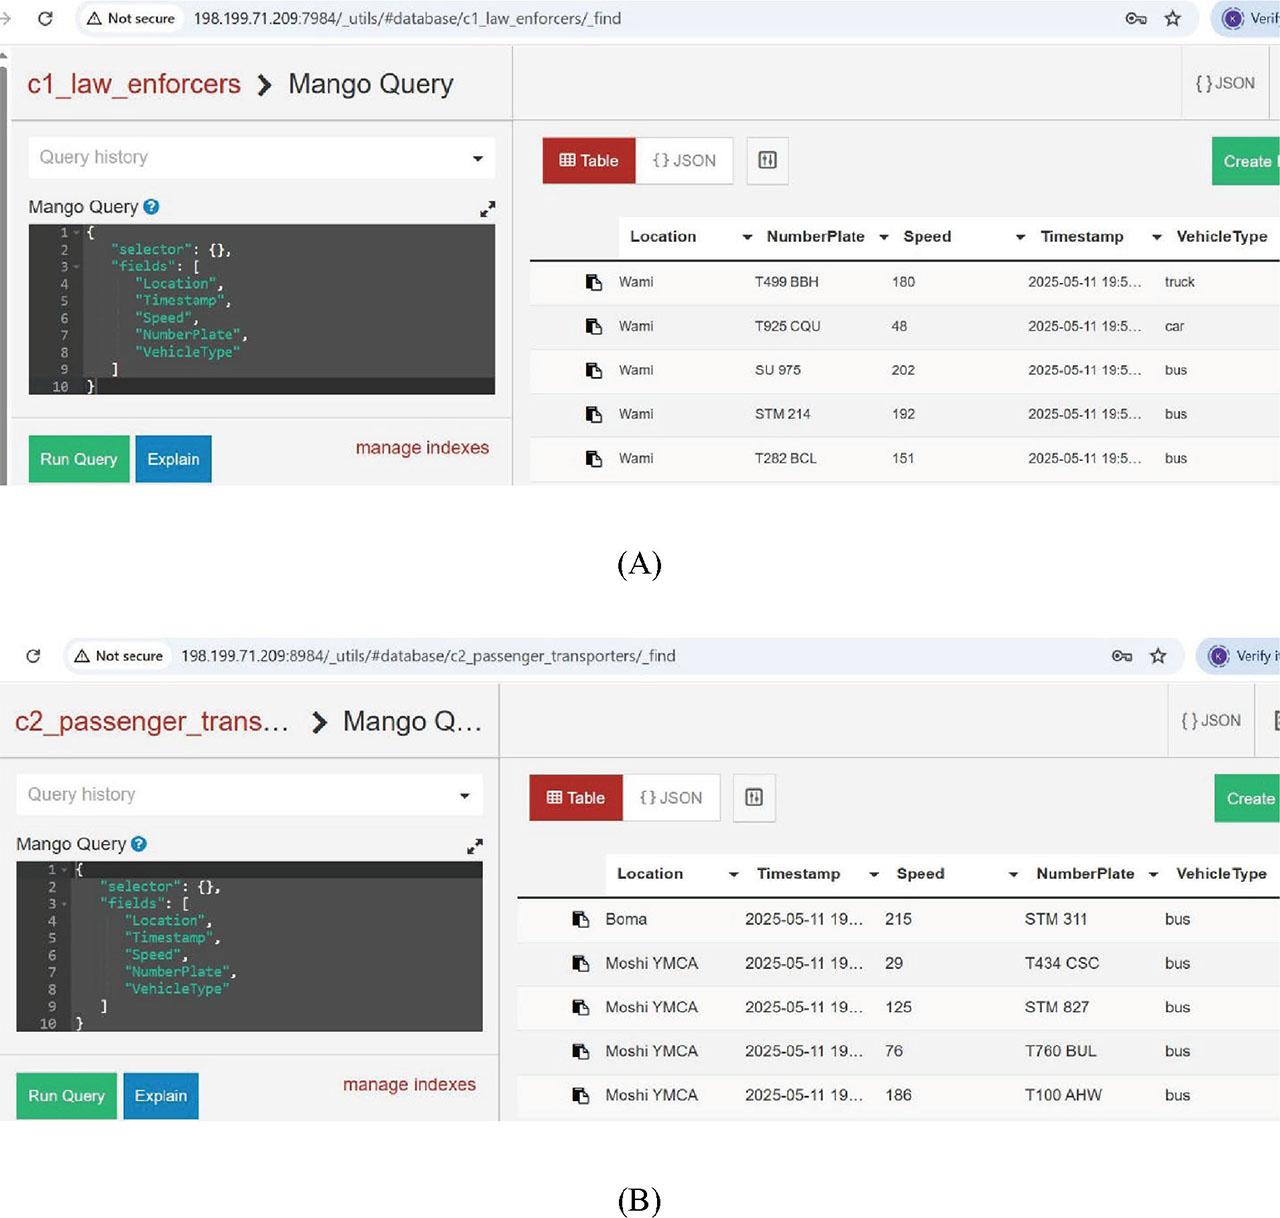Copy the Boma row document
Image resolution: width=1280 pixels, height=1218 pixels.
click(580, 919)
